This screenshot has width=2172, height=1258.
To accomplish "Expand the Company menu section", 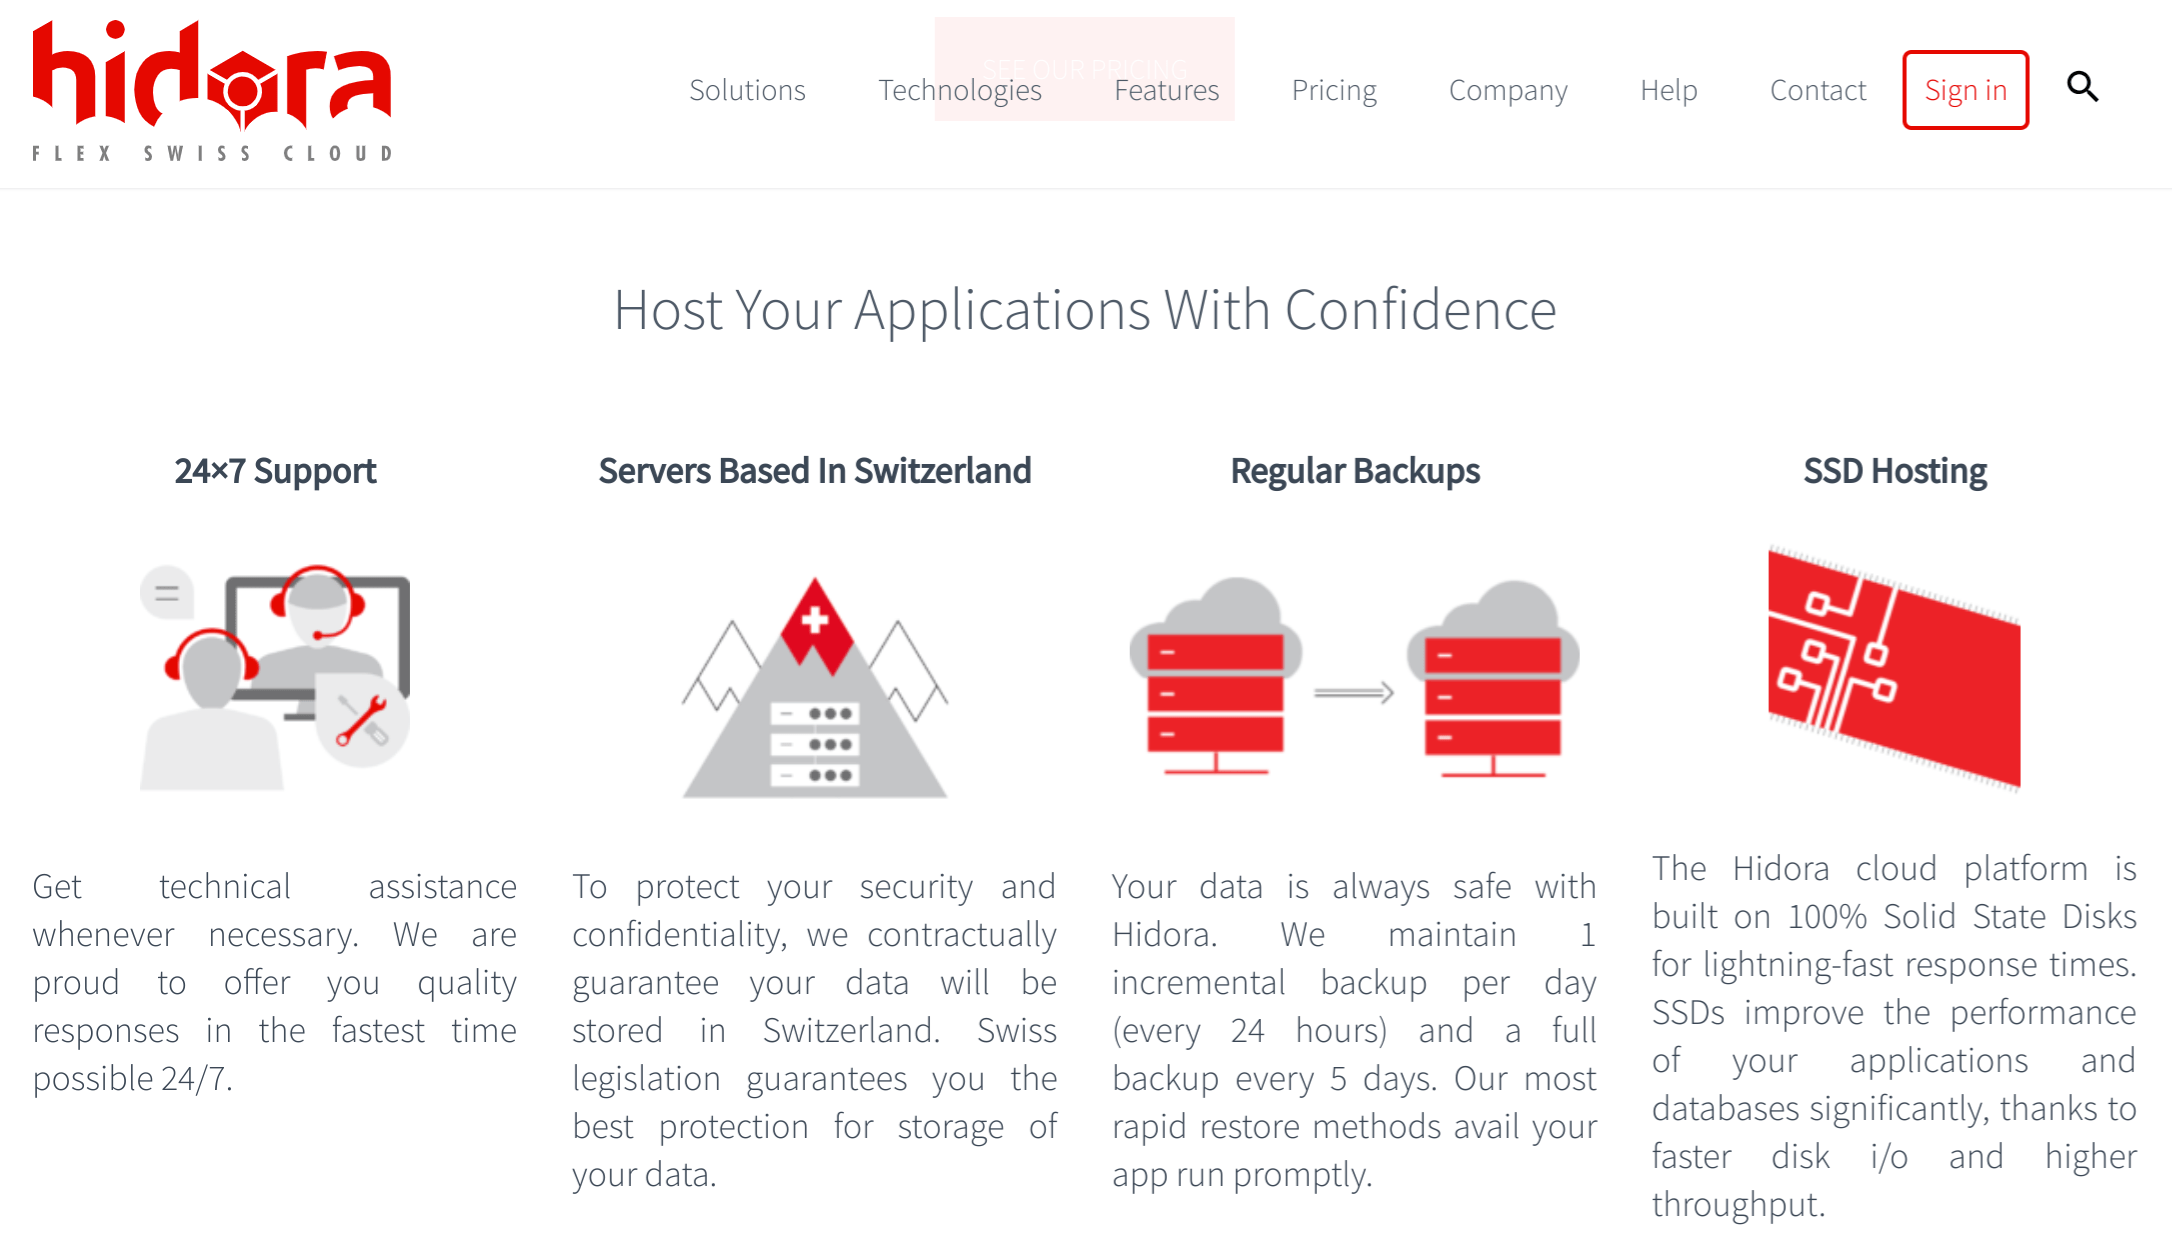I will coord(1509,88).
